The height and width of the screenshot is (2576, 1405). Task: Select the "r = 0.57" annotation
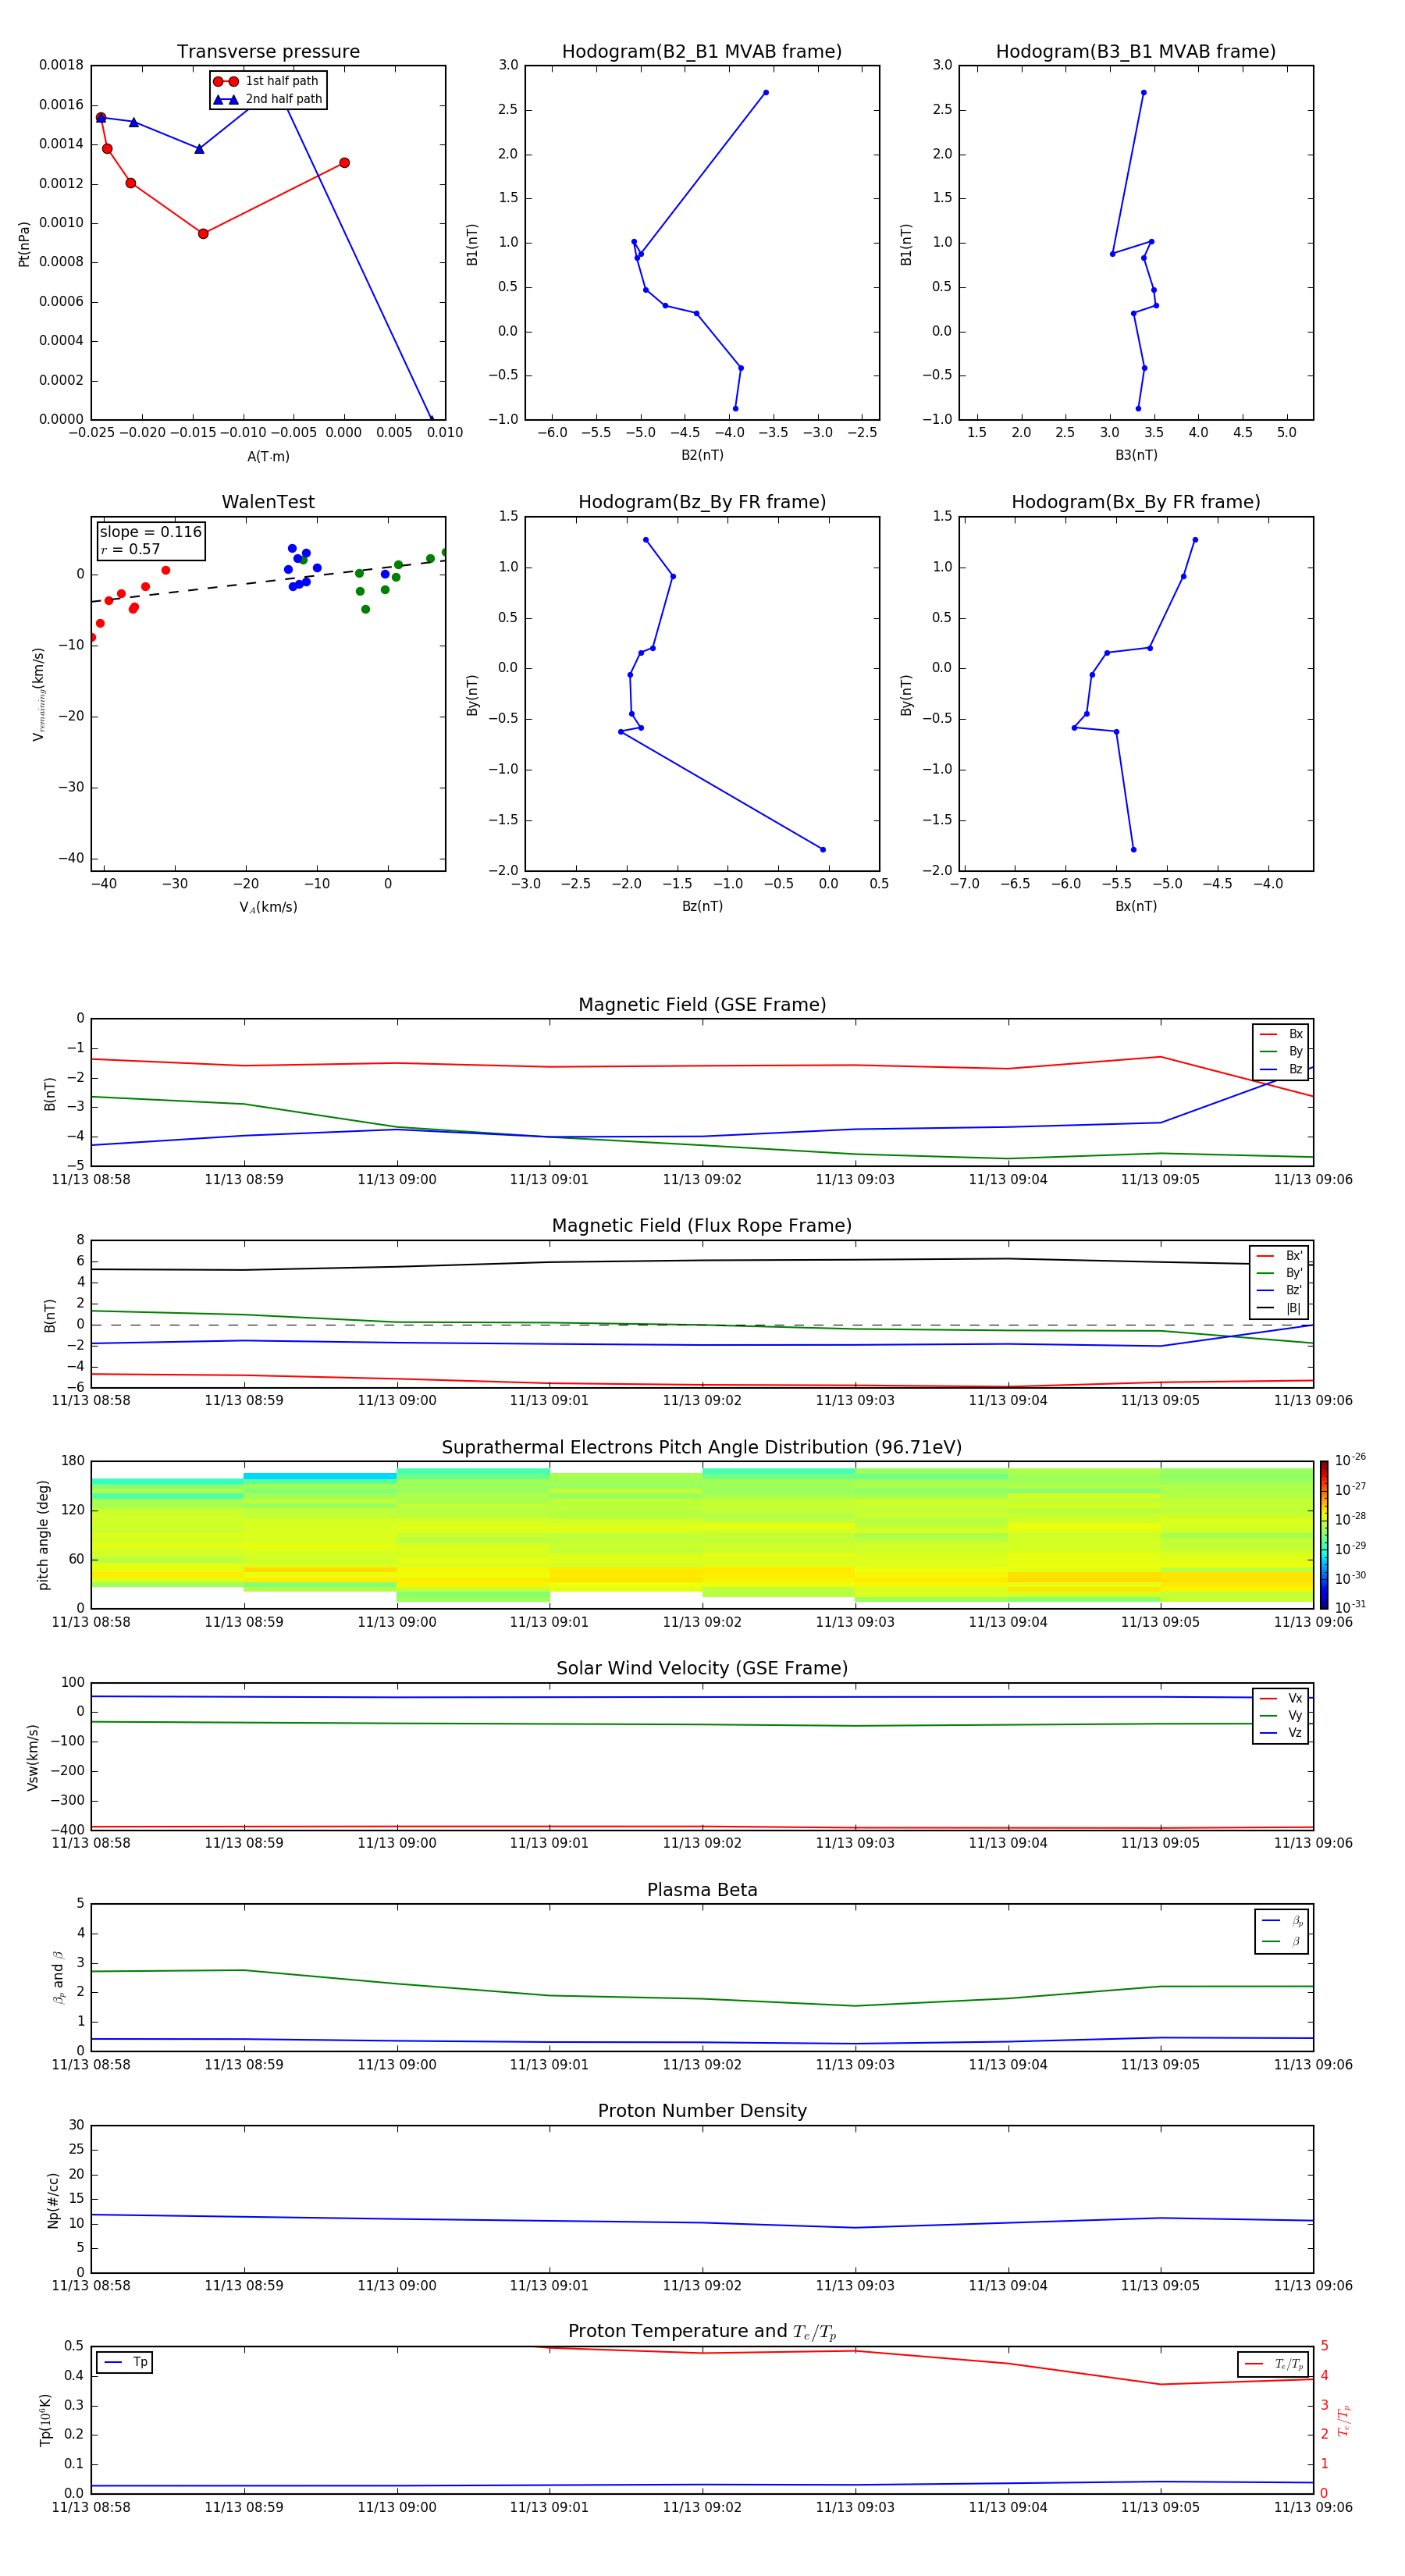click(130, 549)
